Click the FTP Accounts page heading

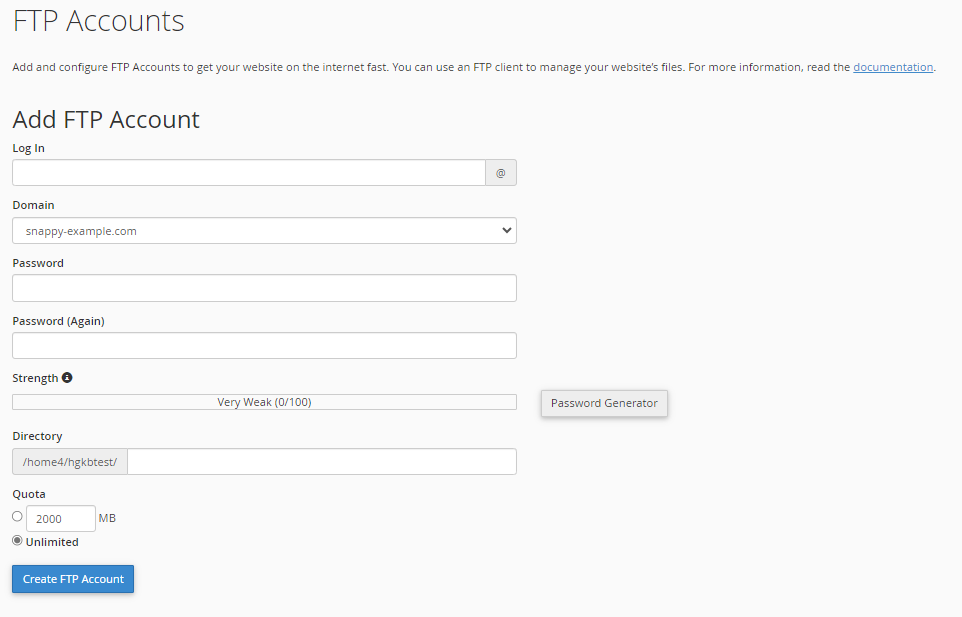point(97,21)
